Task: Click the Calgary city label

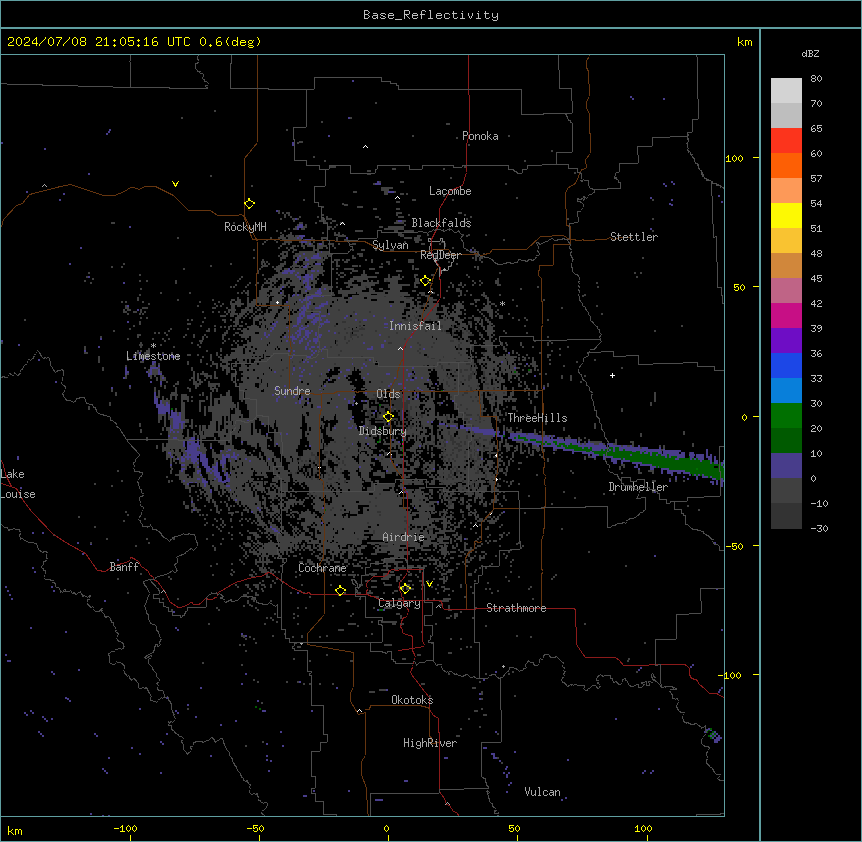Action: 399,603
